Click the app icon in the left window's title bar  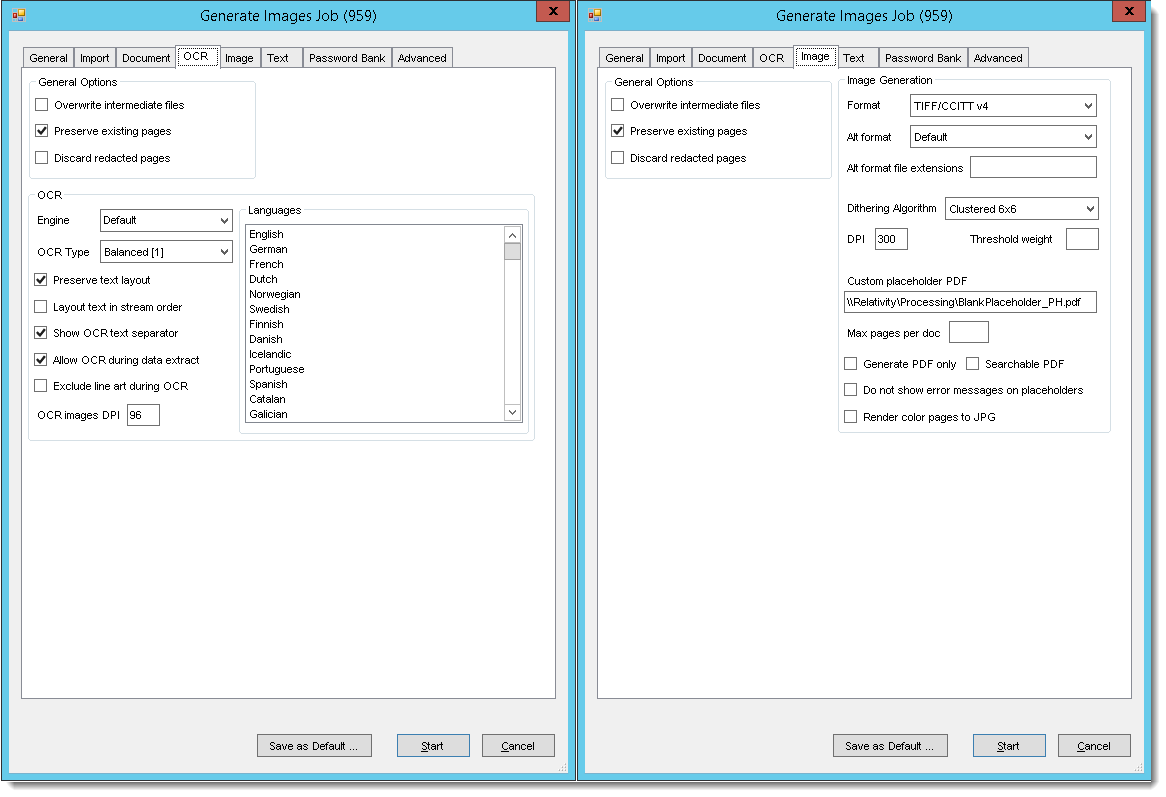tap(18, 15)
